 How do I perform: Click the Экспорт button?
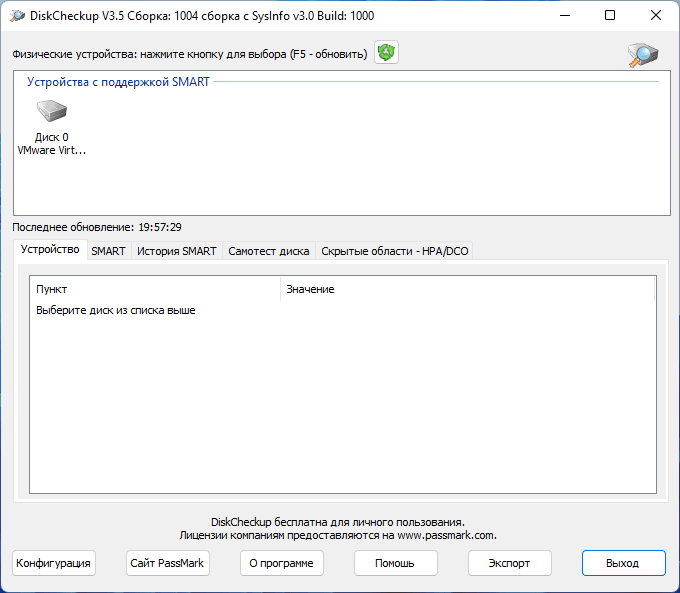(x=510, y=563)
